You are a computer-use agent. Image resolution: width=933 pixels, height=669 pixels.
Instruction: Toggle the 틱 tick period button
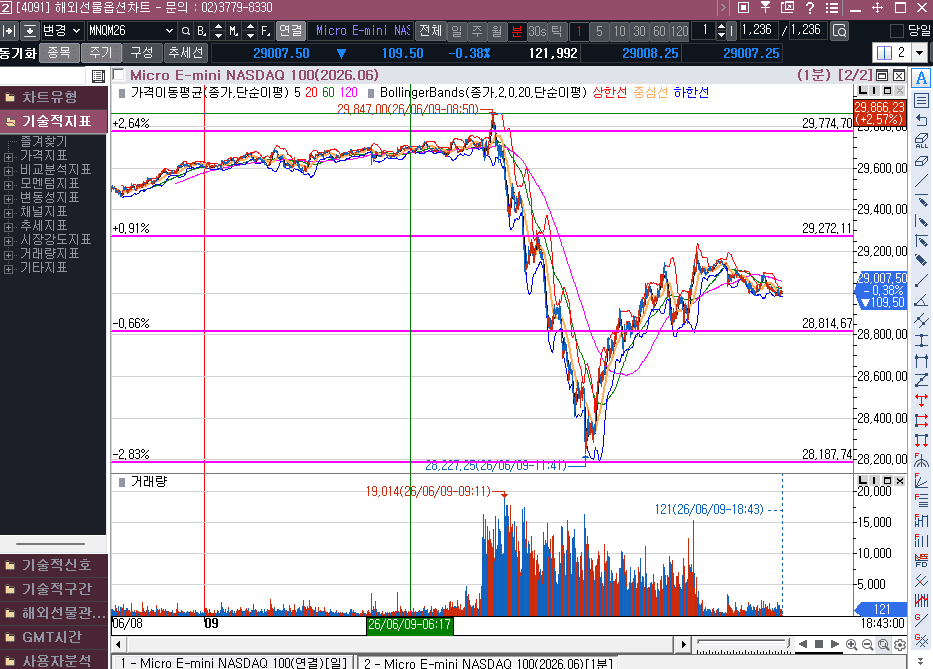tap(556, 31)
